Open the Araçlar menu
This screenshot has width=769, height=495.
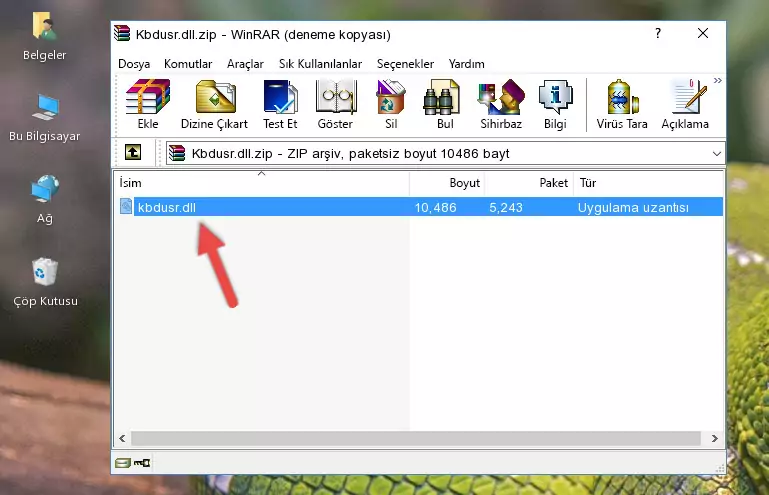pyautogui.click(x=245, y=64)
